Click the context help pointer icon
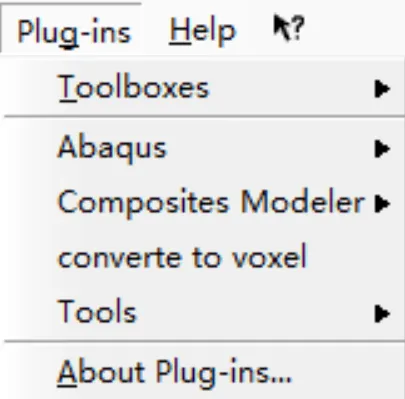Screen dimensions: 405x399 coord(289,28)
